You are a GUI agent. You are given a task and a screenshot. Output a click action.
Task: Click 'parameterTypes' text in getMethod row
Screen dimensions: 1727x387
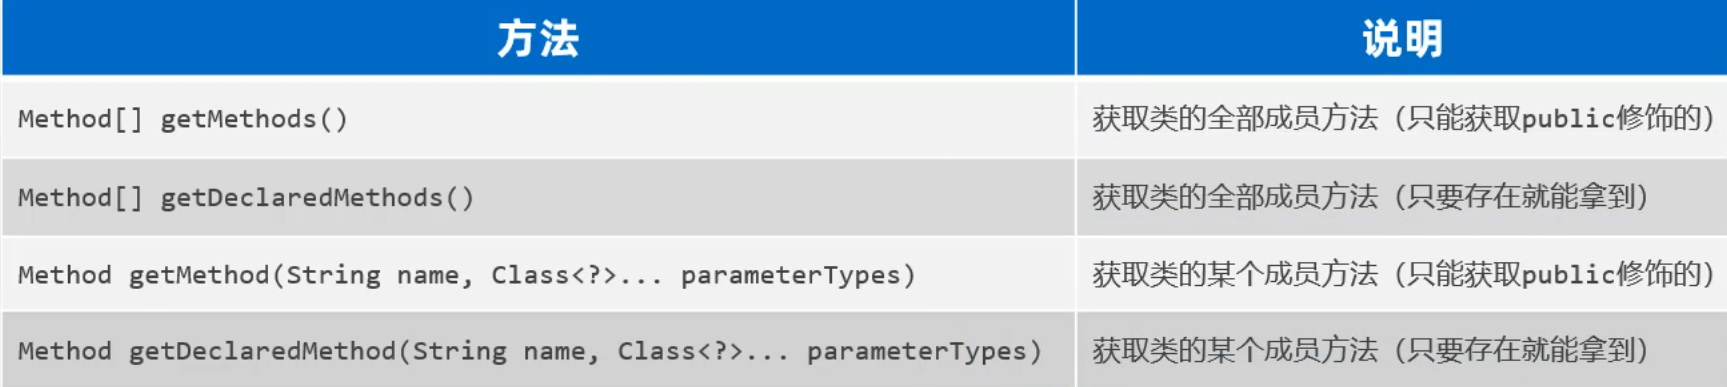(x=791, y=276)
